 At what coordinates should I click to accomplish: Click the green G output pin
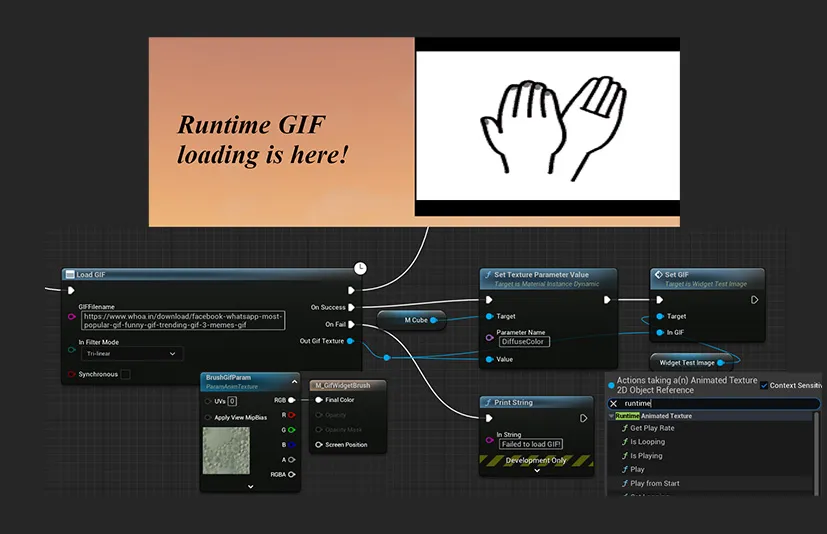(x=292, y=430)
